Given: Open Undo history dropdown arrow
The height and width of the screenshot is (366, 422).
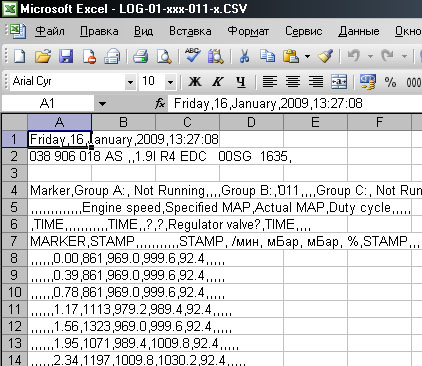Looking at the screenshot, I should pyautogui.click(x=370, y=56).
